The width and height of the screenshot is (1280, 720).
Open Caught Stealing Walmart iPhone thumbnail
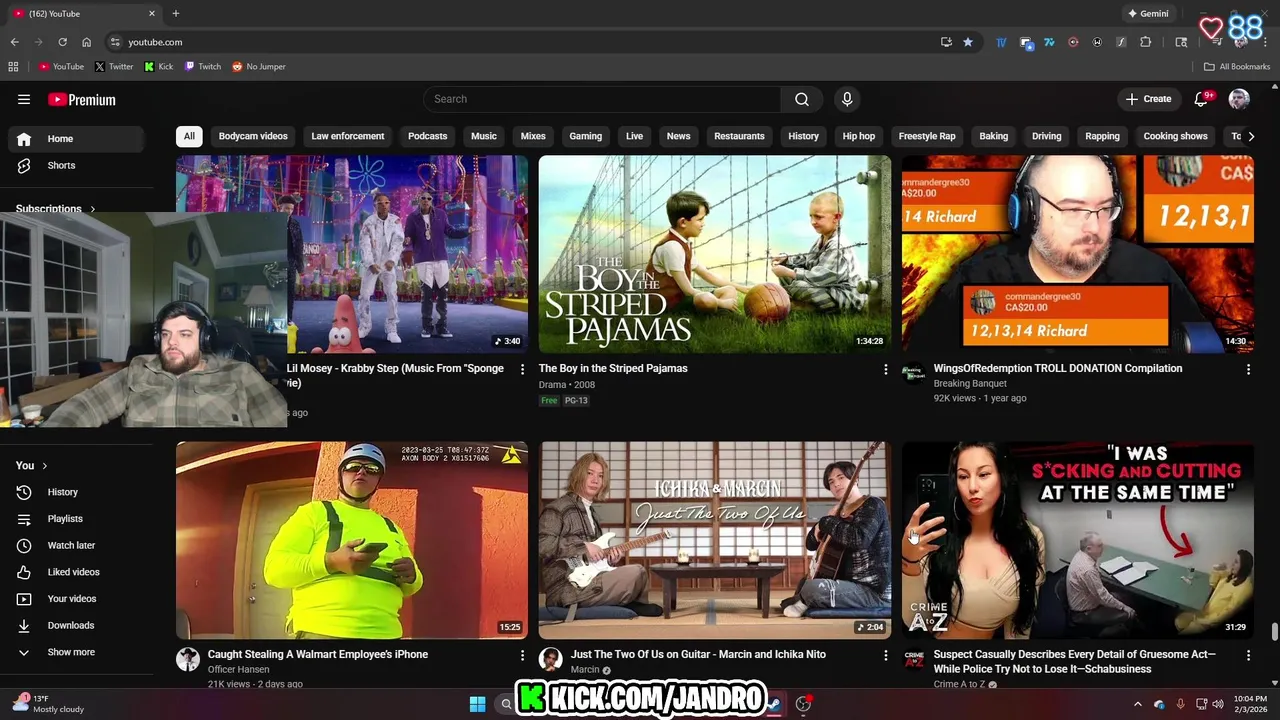click(352, 540)
